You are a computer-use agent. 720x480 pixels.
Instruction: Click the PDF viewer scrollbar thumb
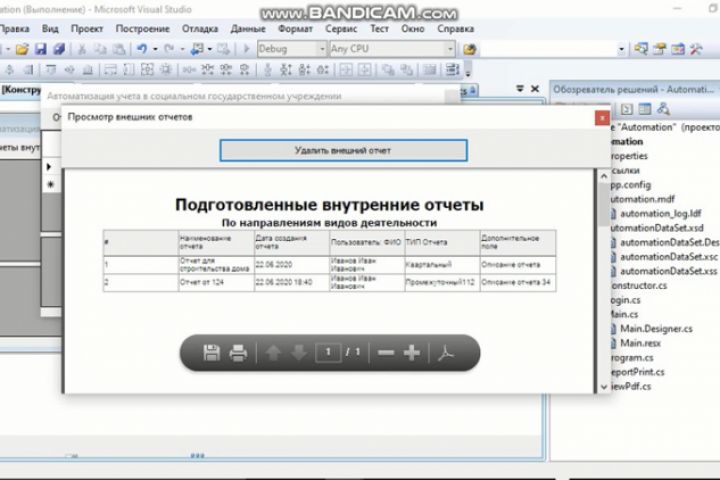(604, 204)
